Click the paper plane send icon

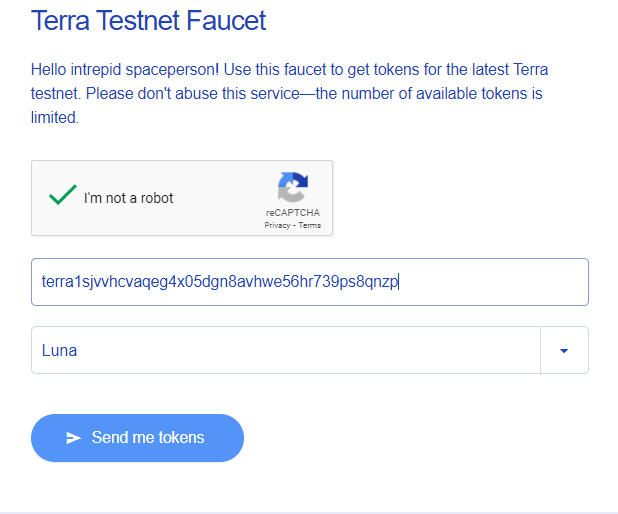click(x=73, y=438)
